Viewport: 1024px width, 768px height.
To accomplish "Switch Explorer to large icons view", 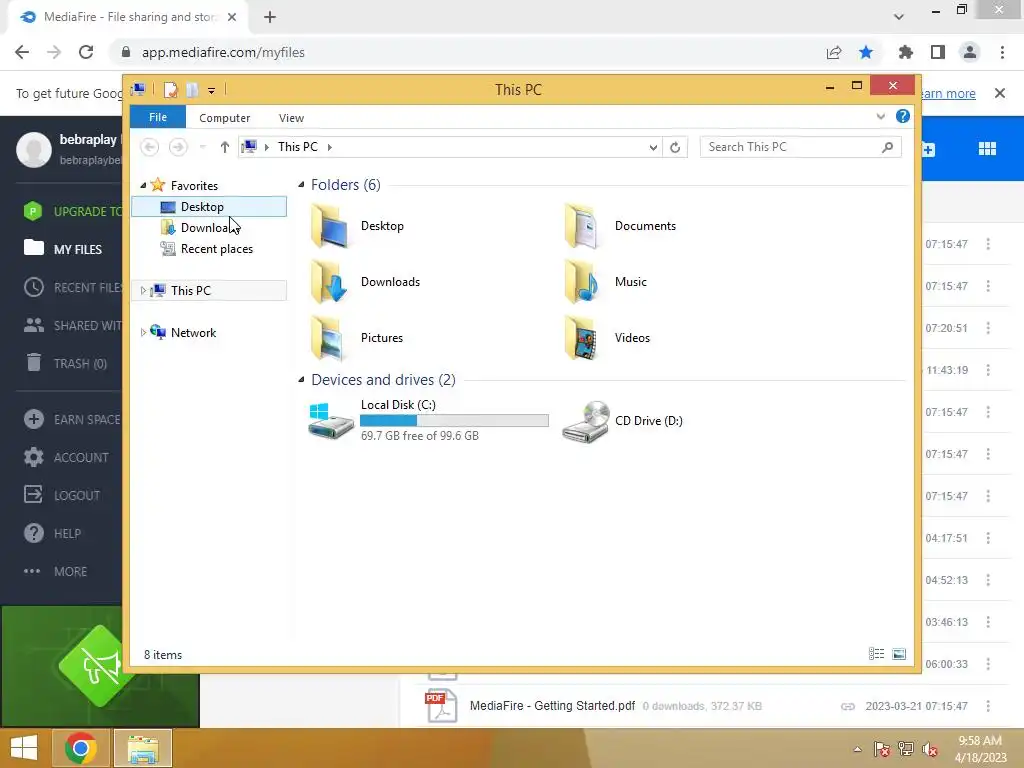I will (899, 654).
